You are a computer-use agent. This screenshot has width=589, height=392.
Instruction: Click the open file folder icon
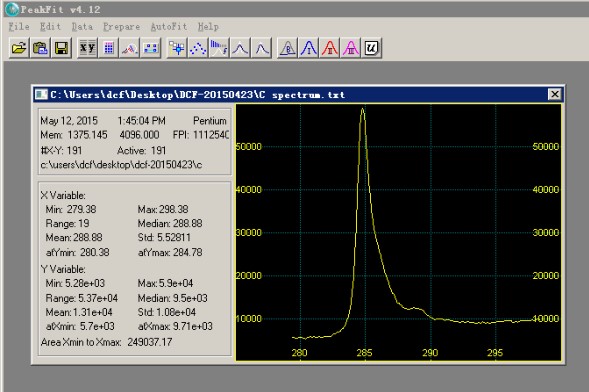pyautogui.click(x=19, y=48)
